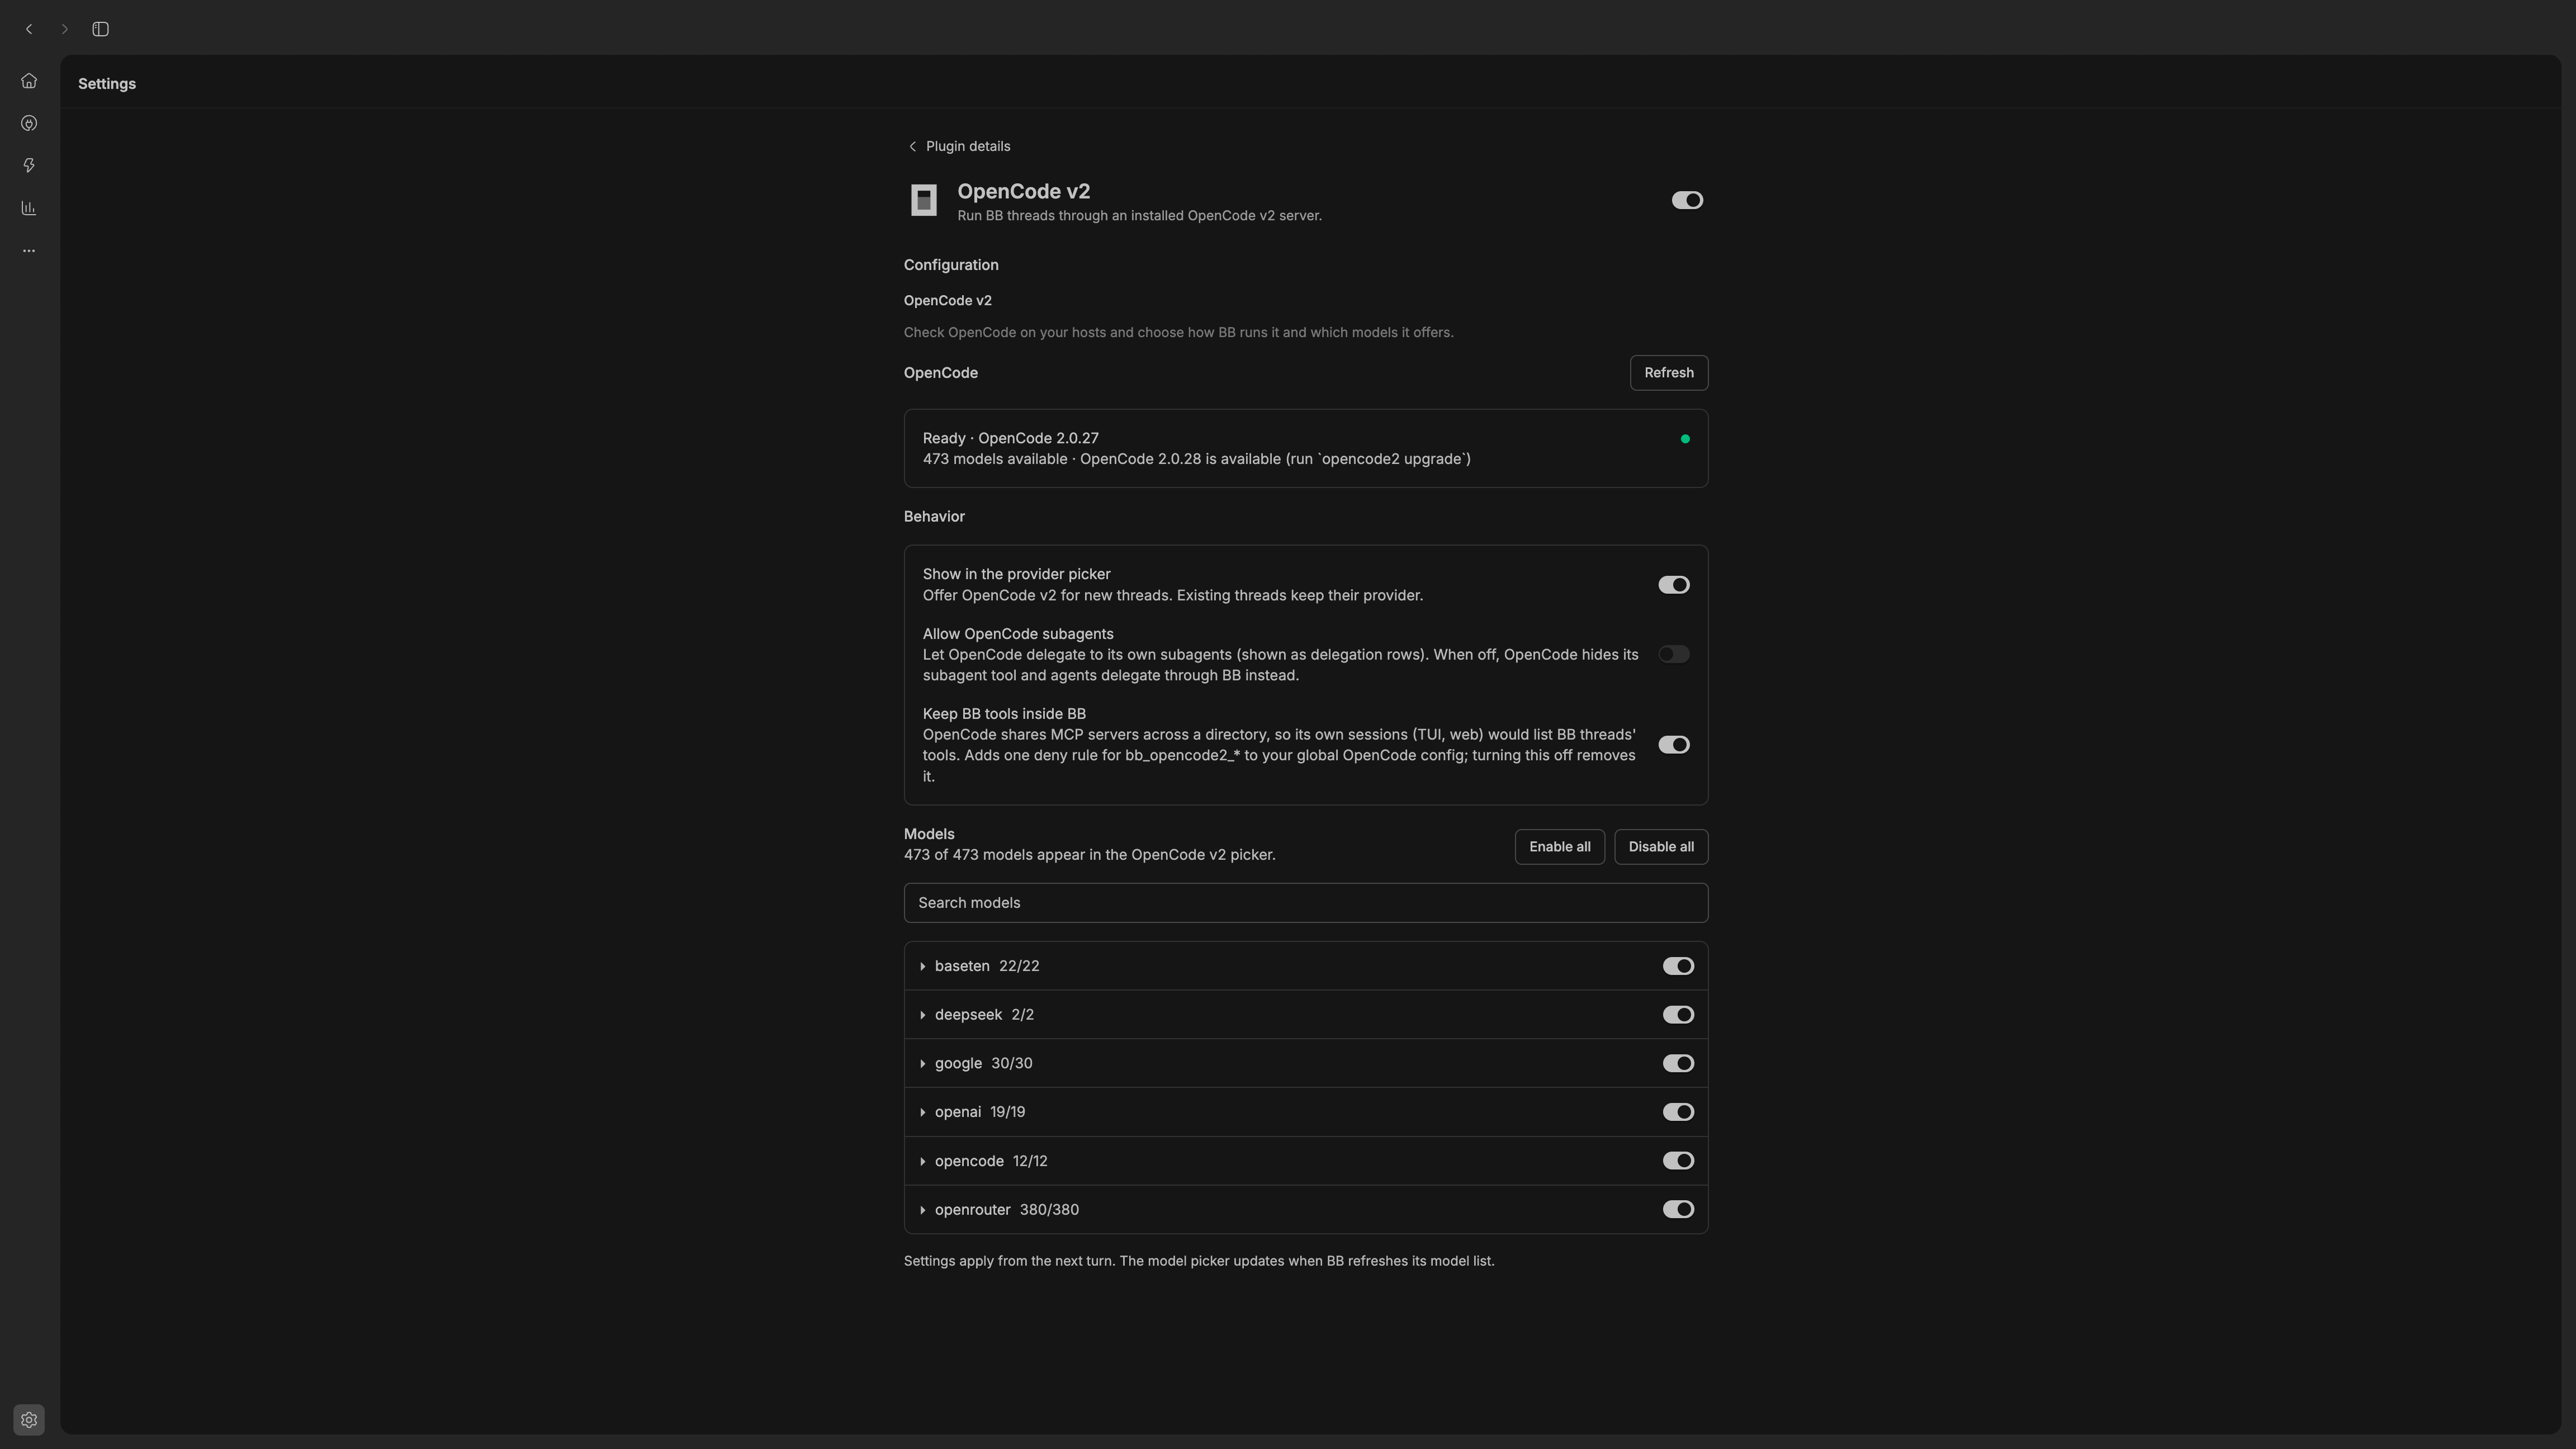Open the bar chart sidebar icon
2576x1449 pixels.
tap(29, 208)
